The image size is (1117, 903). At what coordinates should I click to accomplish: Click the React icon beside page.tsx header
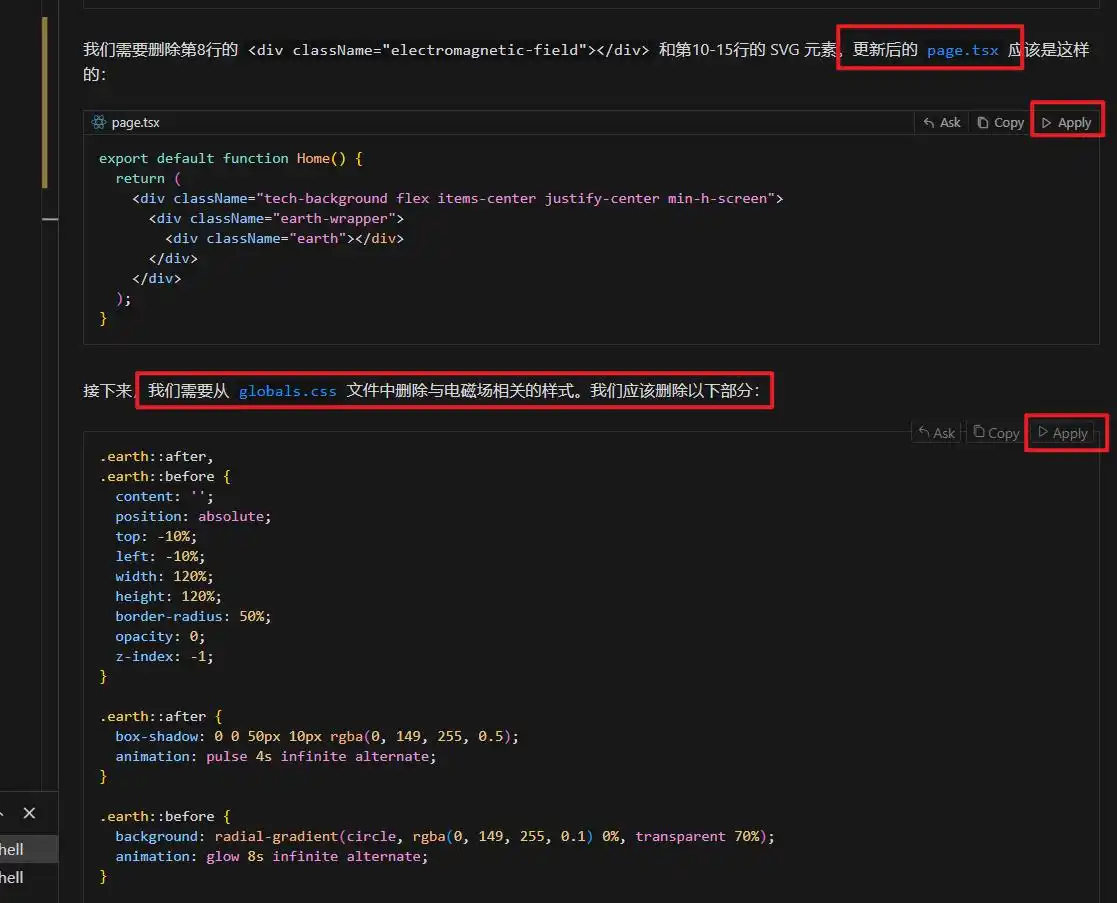[98, 122]
